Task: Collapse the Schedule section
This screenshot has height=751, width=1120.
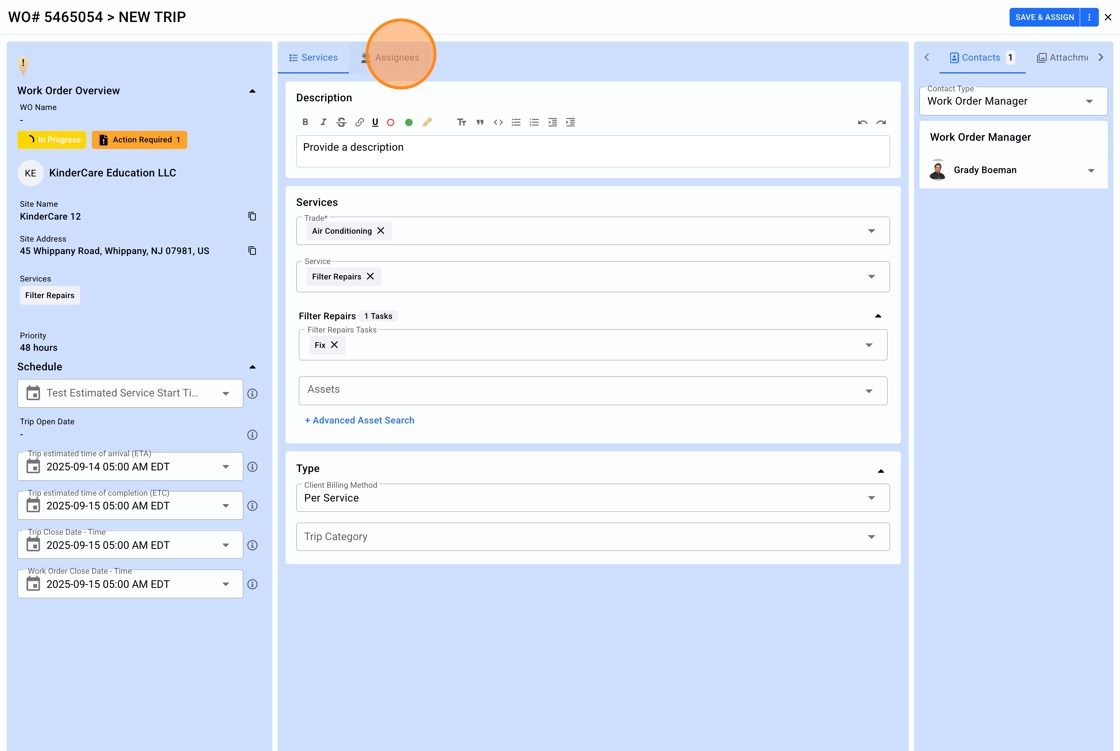Action: 252,367
